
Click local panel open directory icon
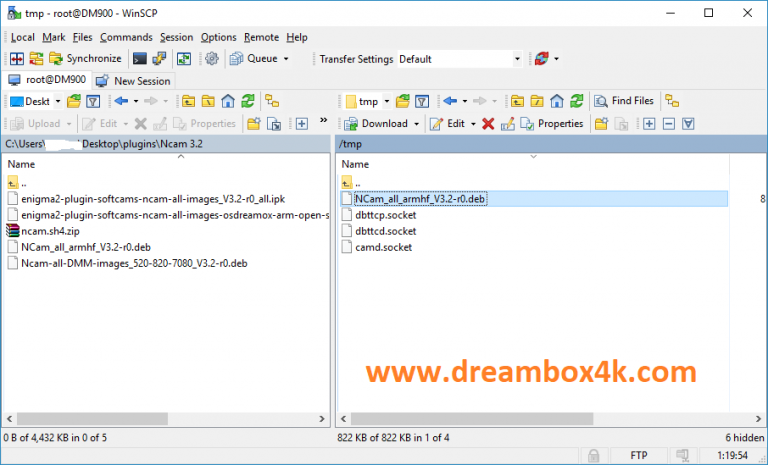coord(74,101)
